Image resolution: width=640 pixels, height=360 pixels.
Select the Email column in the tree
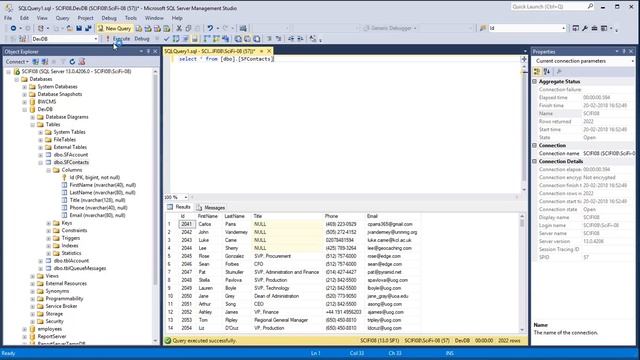coord(97,216)
